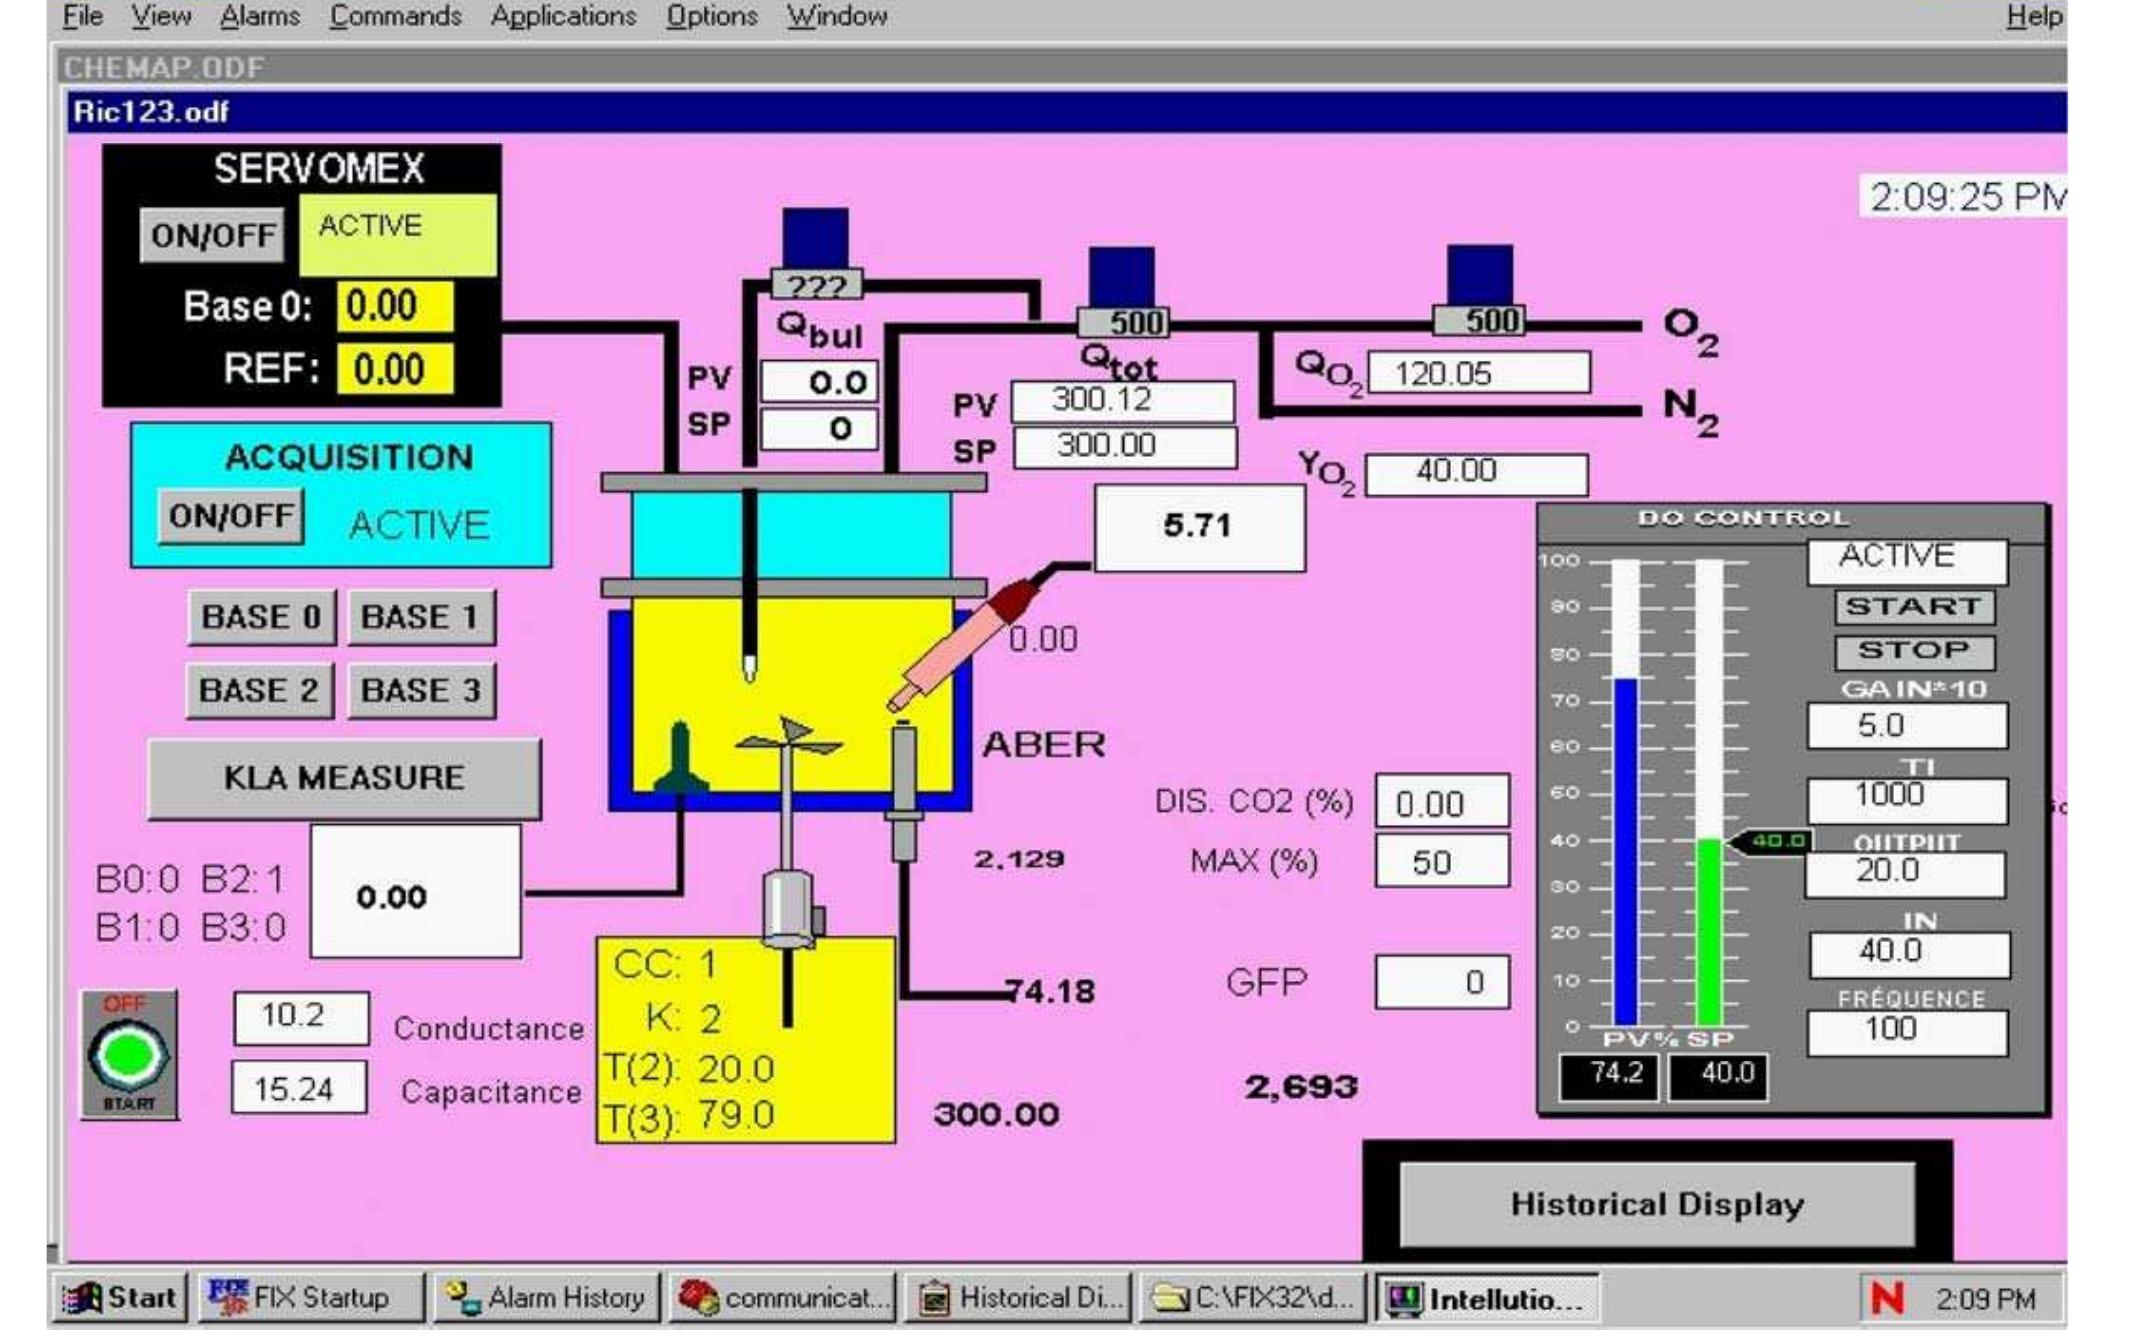Click the white 0.00 KLA result box
2135x1337 pixels.
tap(415, 892)
